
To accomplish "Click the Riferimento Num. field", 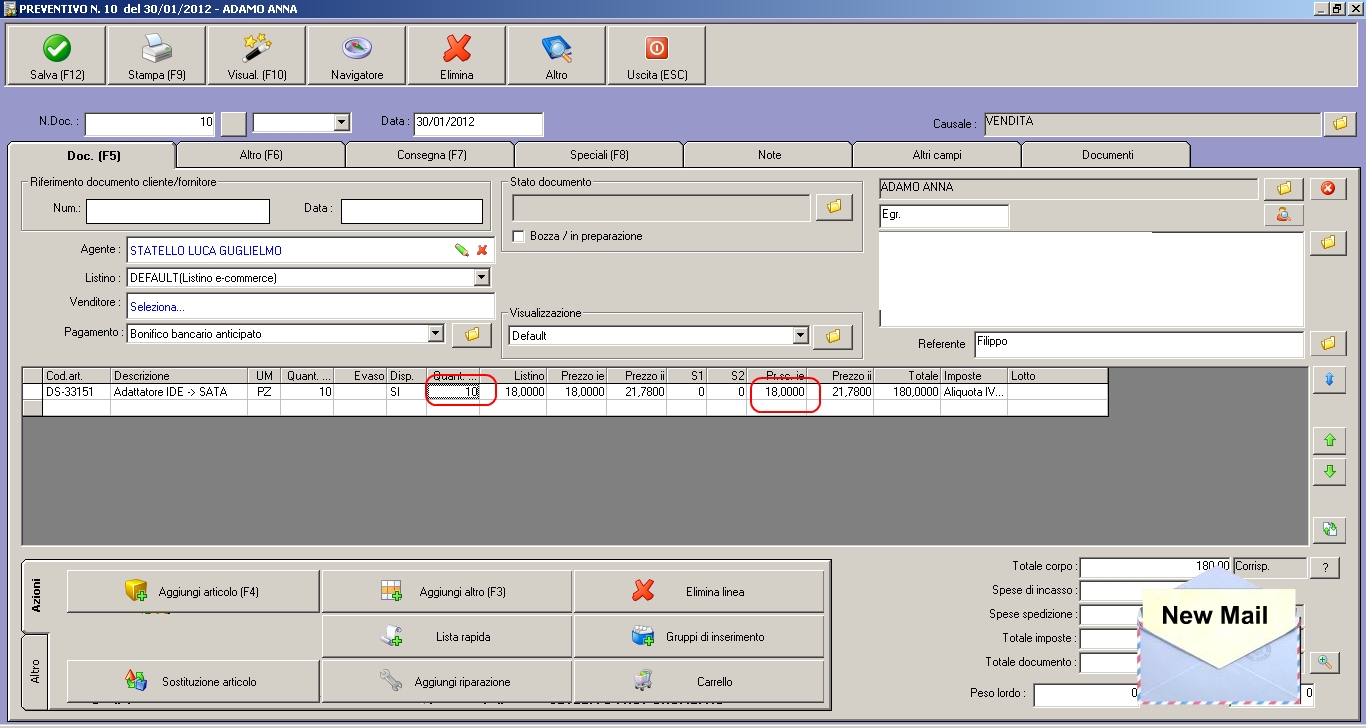I will [178, 211].
